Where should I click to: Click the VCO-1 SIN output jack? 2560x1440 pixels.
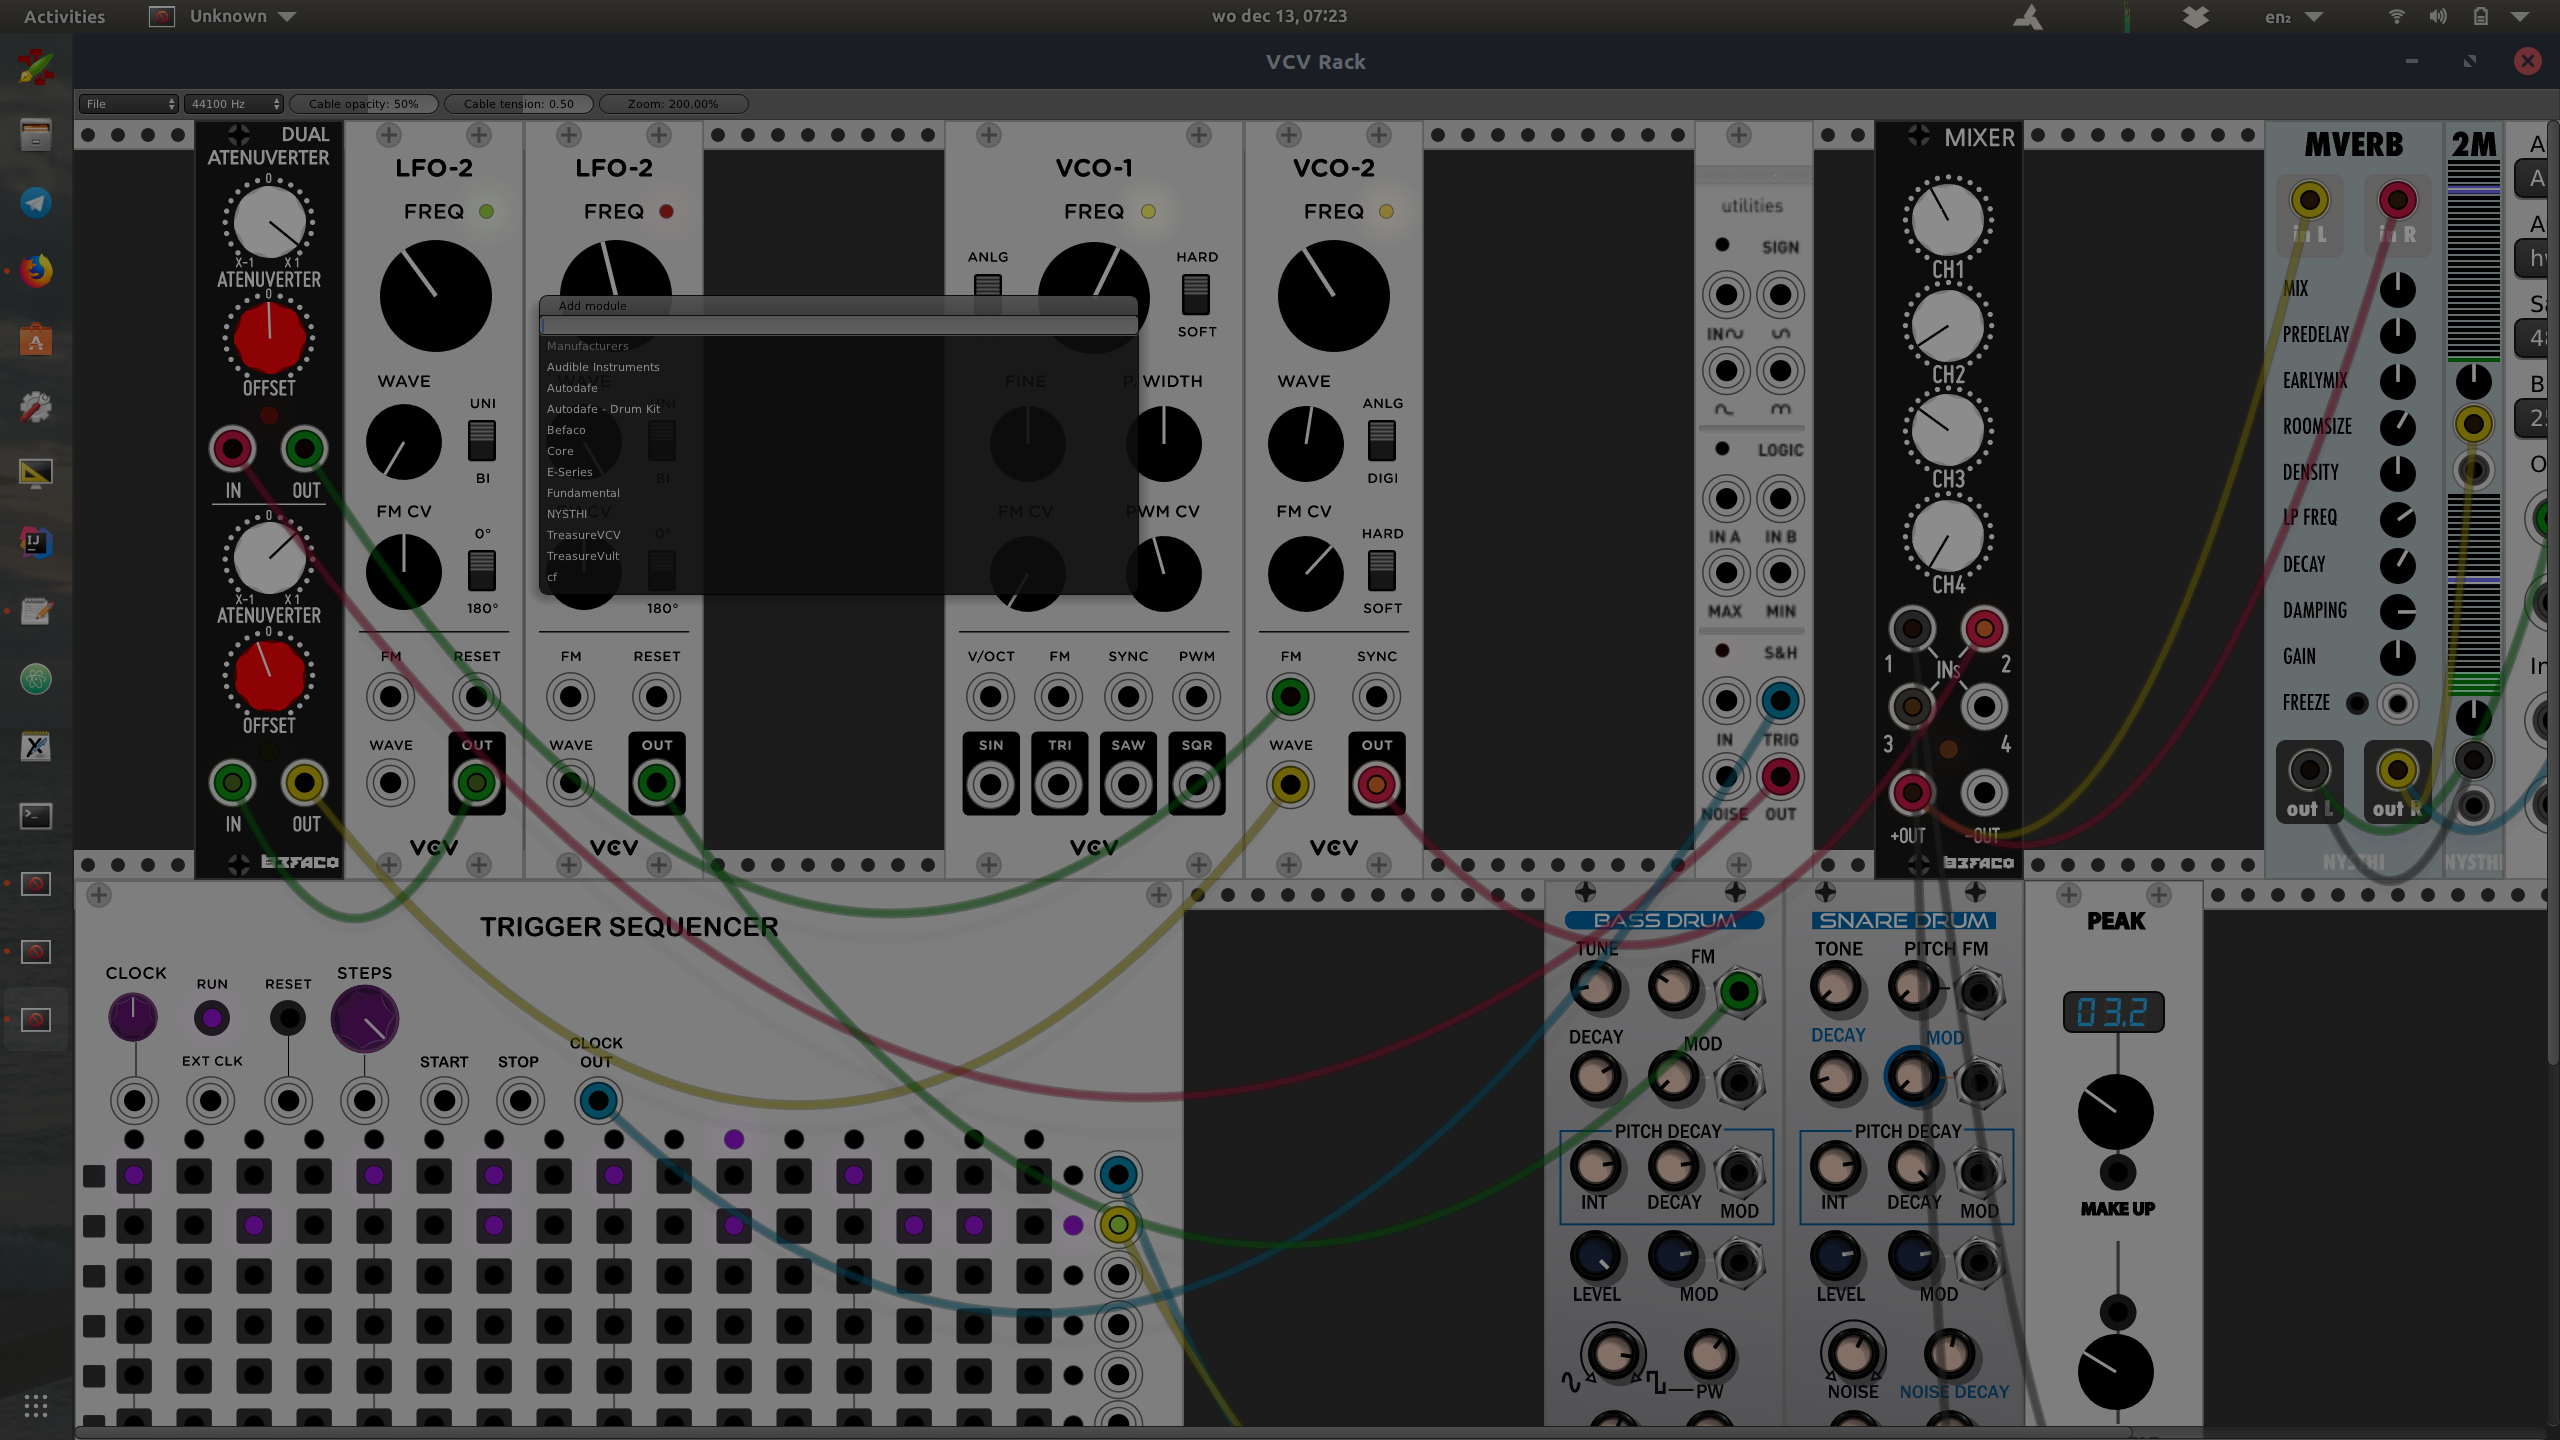[991, 784]
